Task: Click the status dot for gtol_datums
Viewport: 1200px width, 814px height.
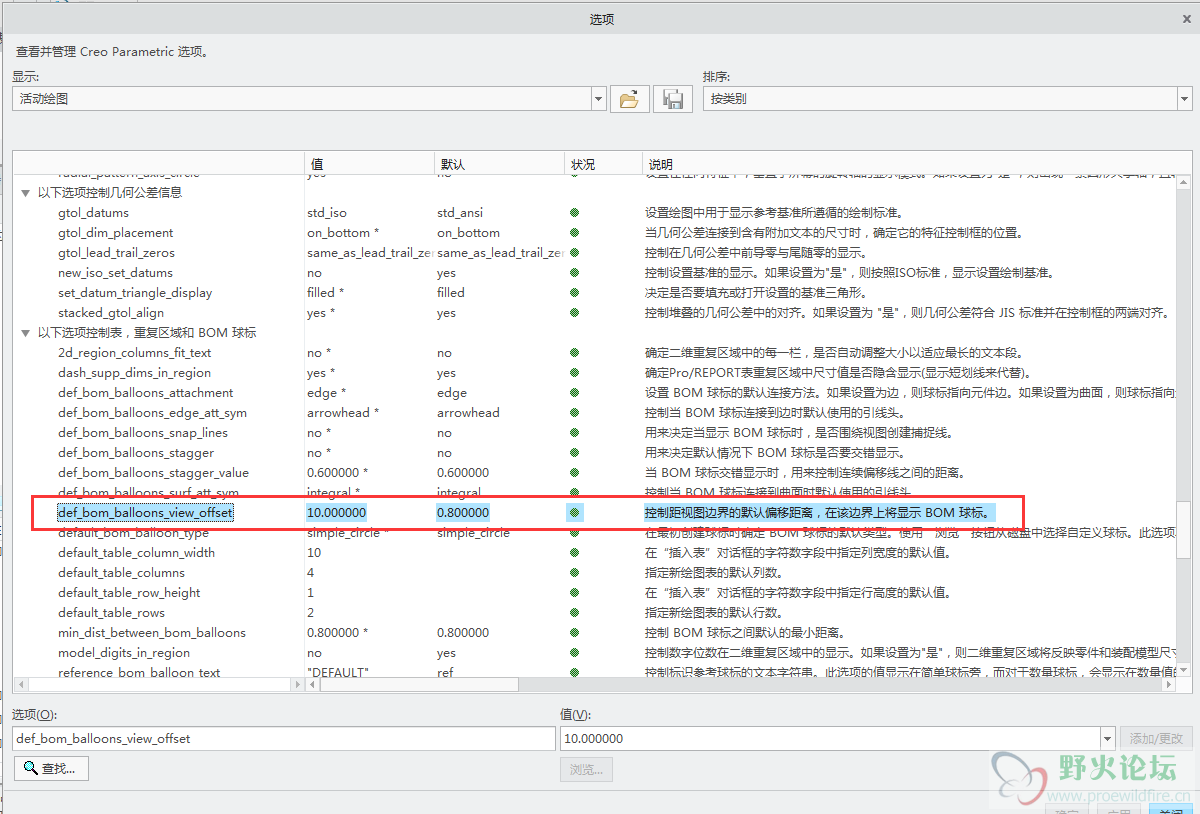Action: click(x=574, y=213)
